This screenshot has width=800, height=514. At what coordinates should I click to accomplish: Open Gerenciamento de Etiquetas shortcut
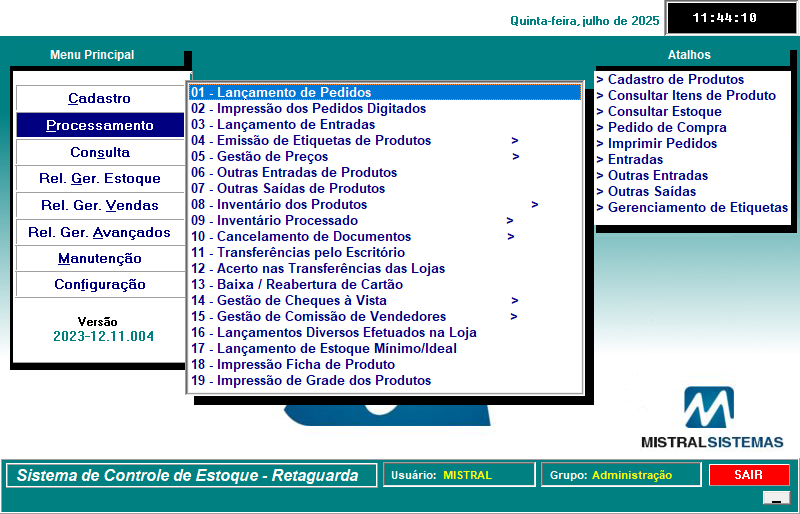coord(697,208)
